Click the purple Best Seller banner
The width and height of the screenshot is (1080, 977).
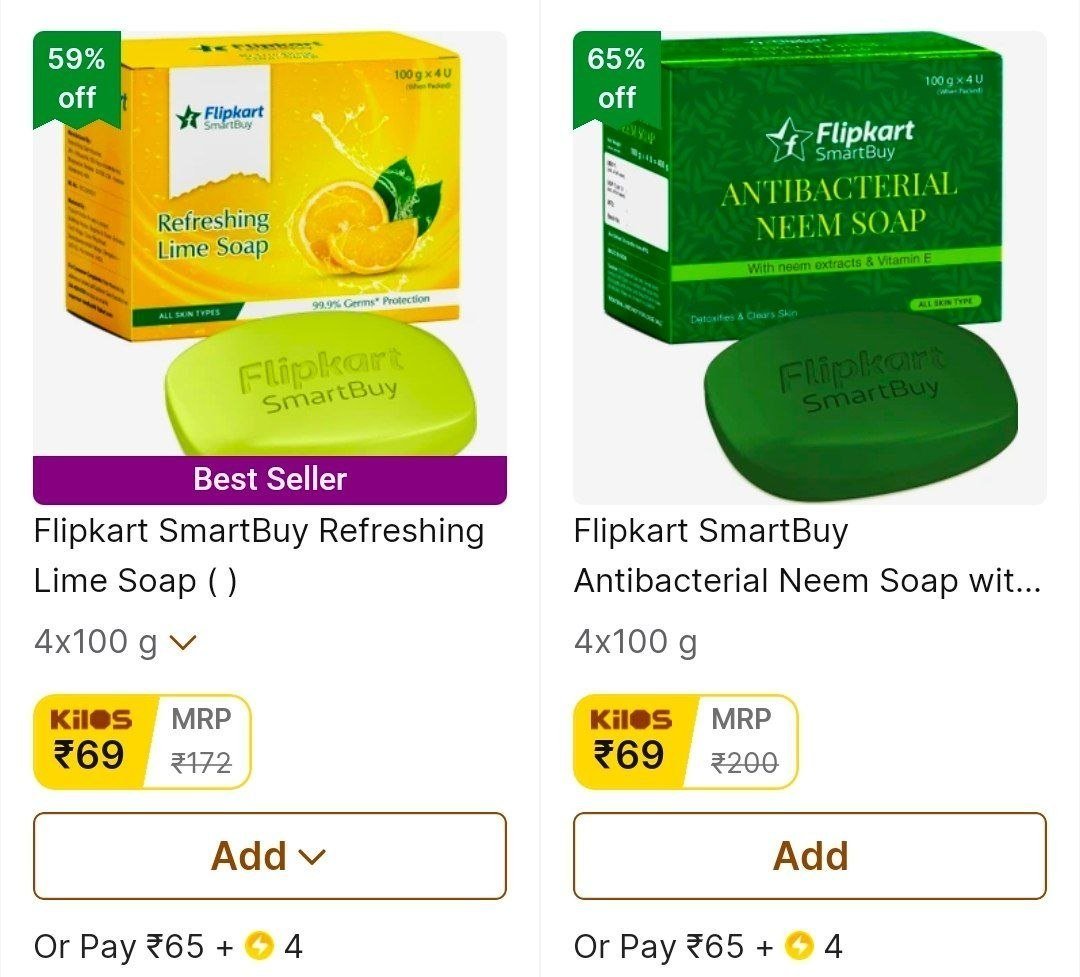268,479
